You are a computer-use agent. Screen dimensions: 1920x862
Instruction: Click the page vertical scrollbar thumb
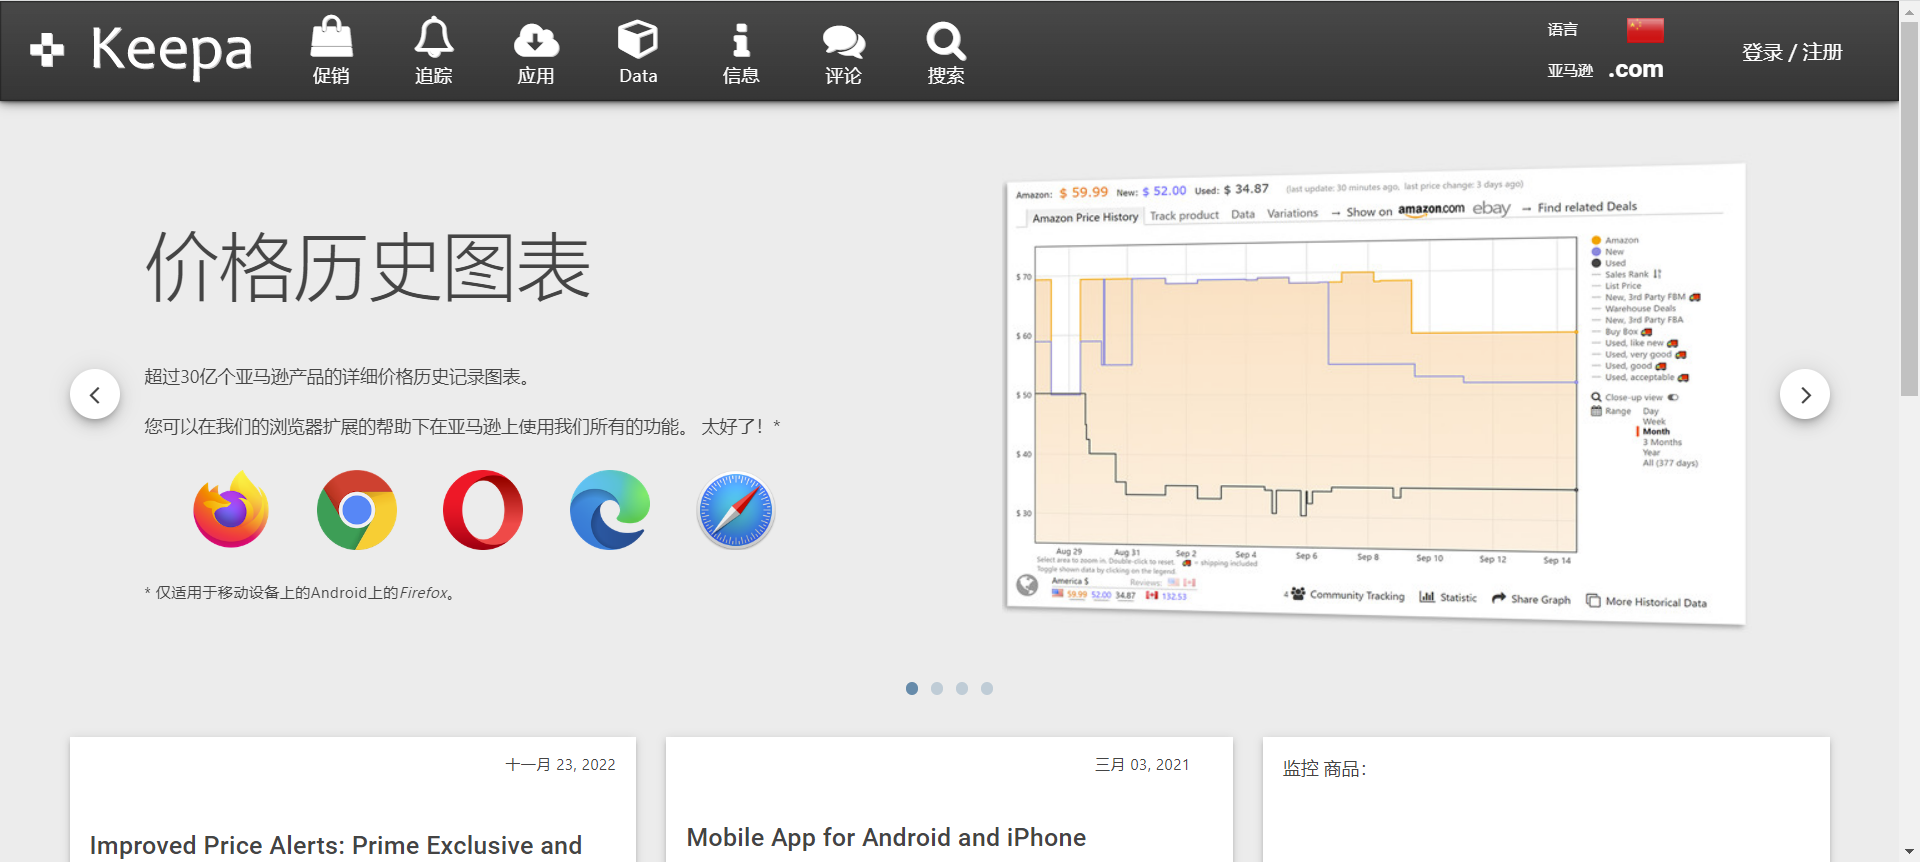tap(1909, 208)
